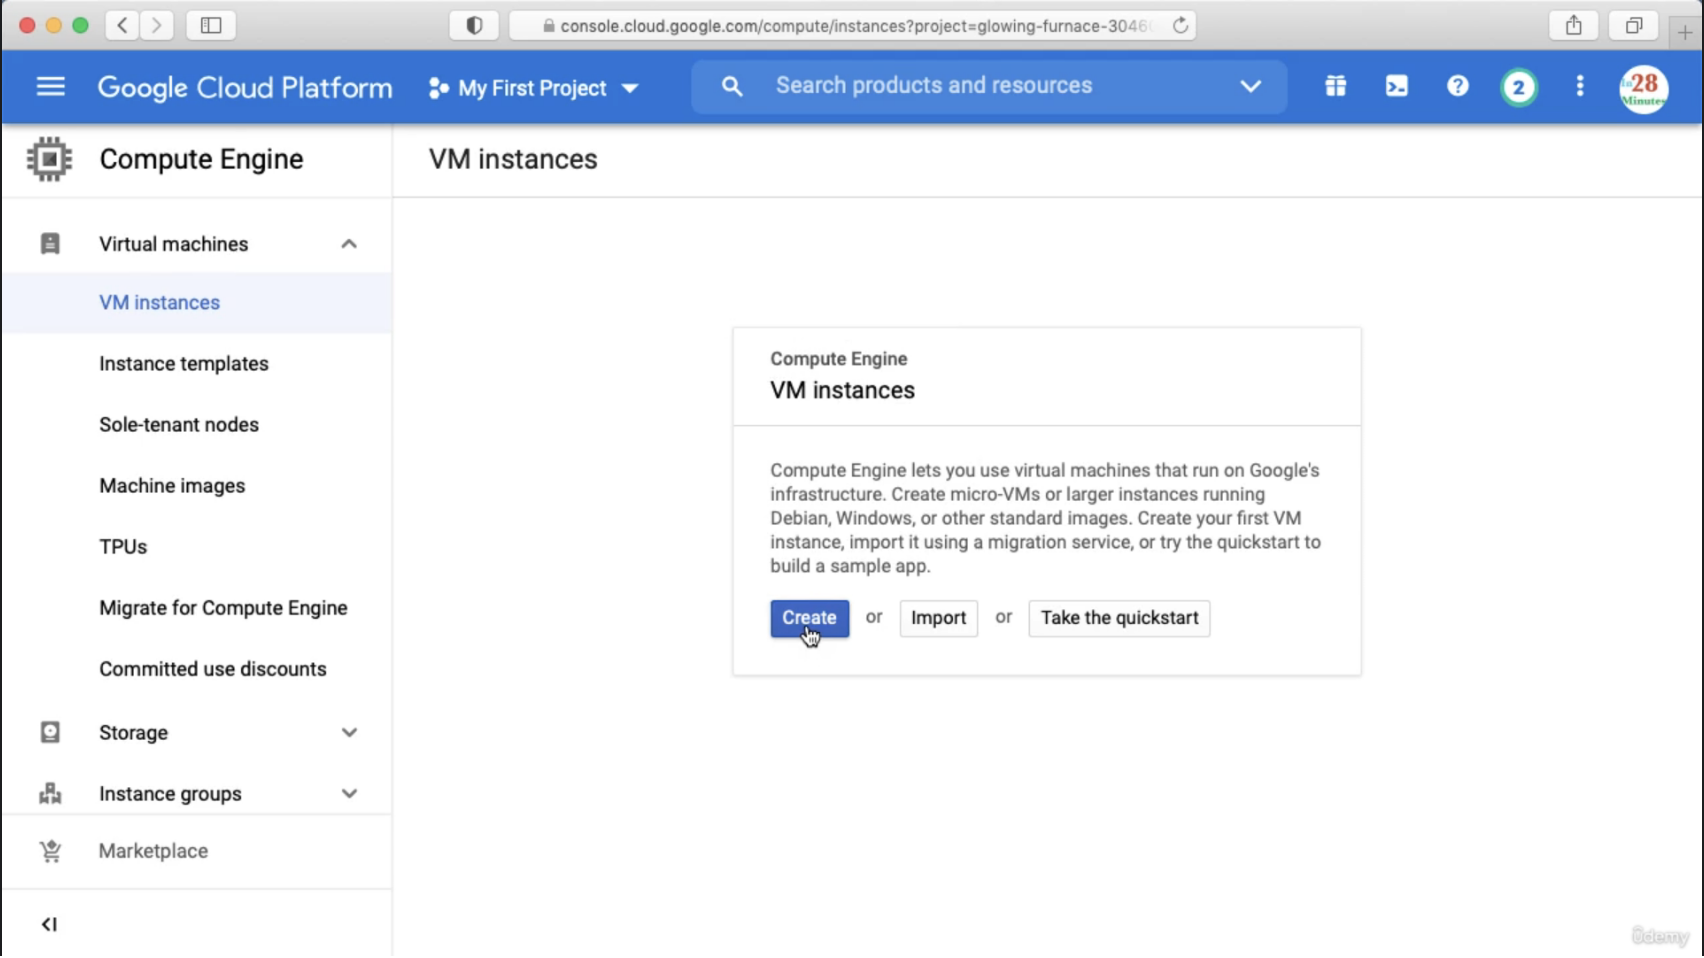Open the My First Project dropdown
The width and height of the screenshot is (1704, 958).
coord(534,88)
